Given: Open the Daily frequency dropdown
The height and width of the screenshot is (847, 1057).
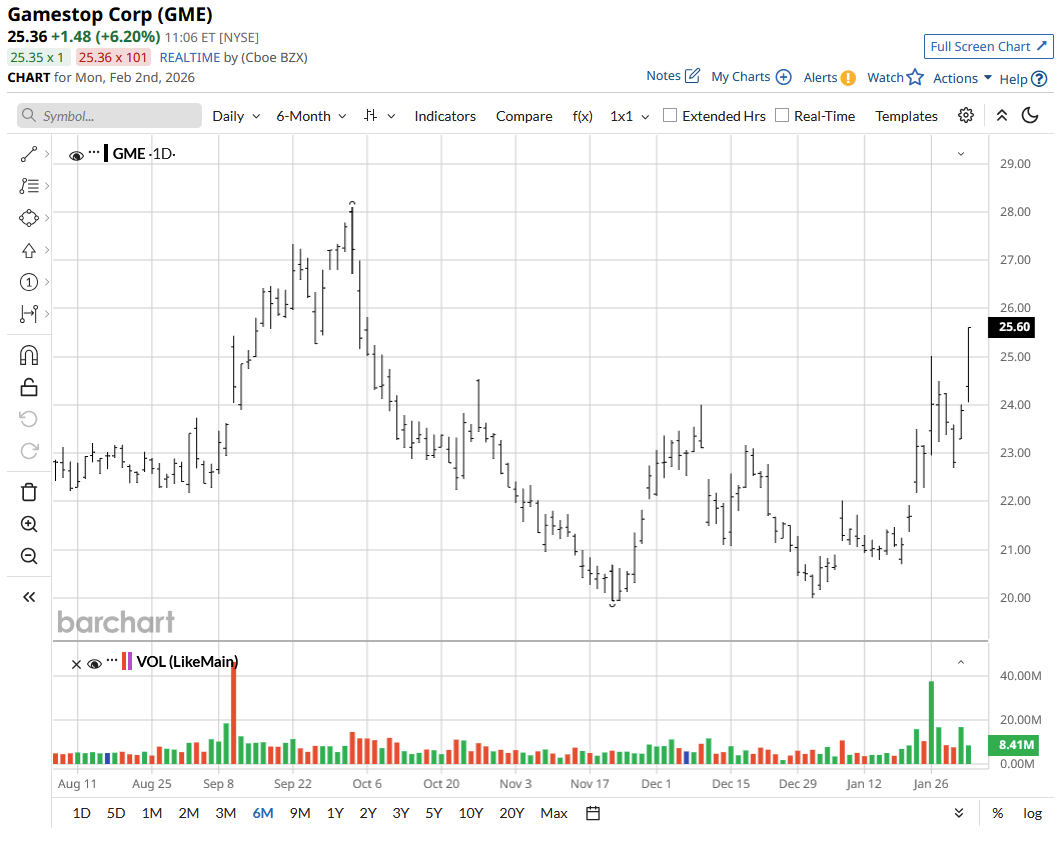Looking at the screenshot, I should (236, 116).
